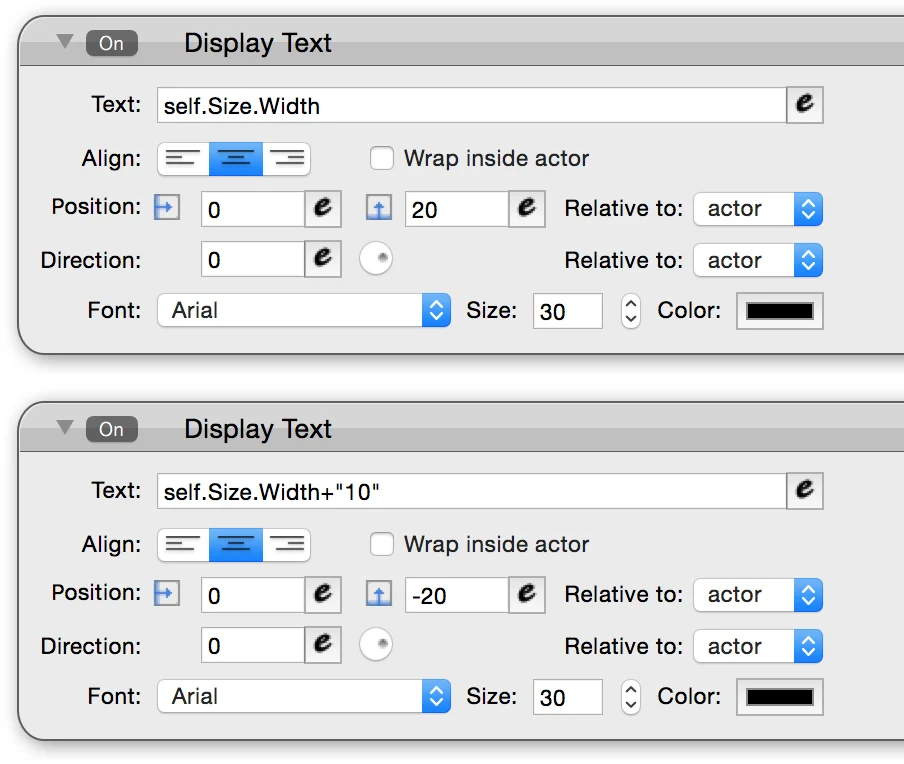Select center alignment in bottom Display Text

coord(236,544)
